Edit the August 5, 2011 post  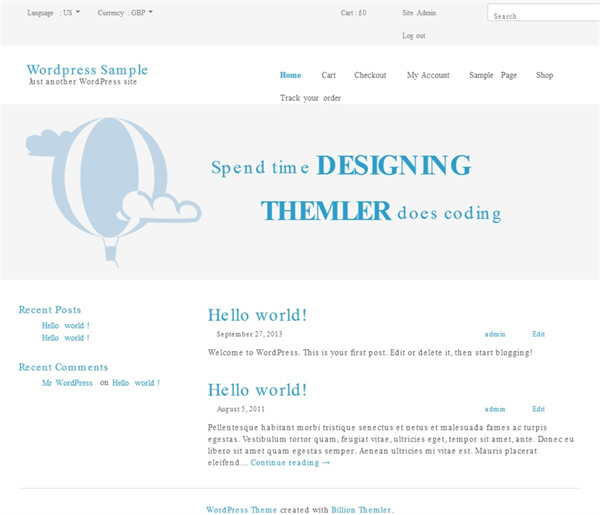[538, 409]
